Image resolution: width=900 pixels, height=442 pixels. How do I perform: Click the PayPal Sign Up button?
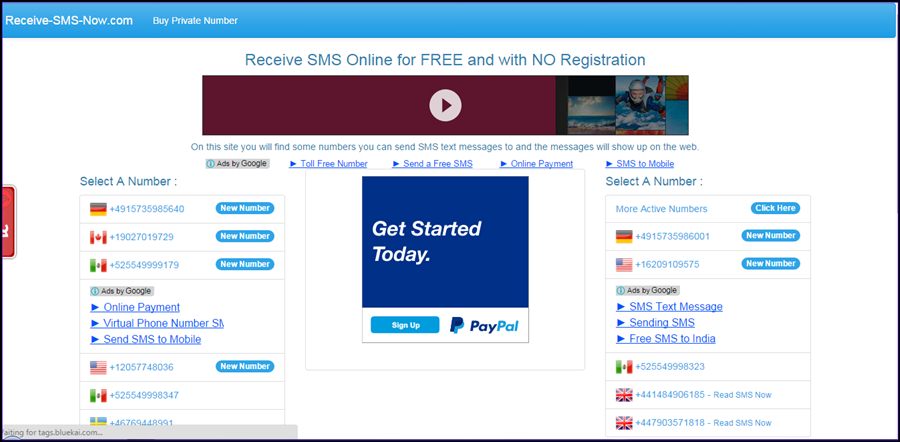click(405, 325)
